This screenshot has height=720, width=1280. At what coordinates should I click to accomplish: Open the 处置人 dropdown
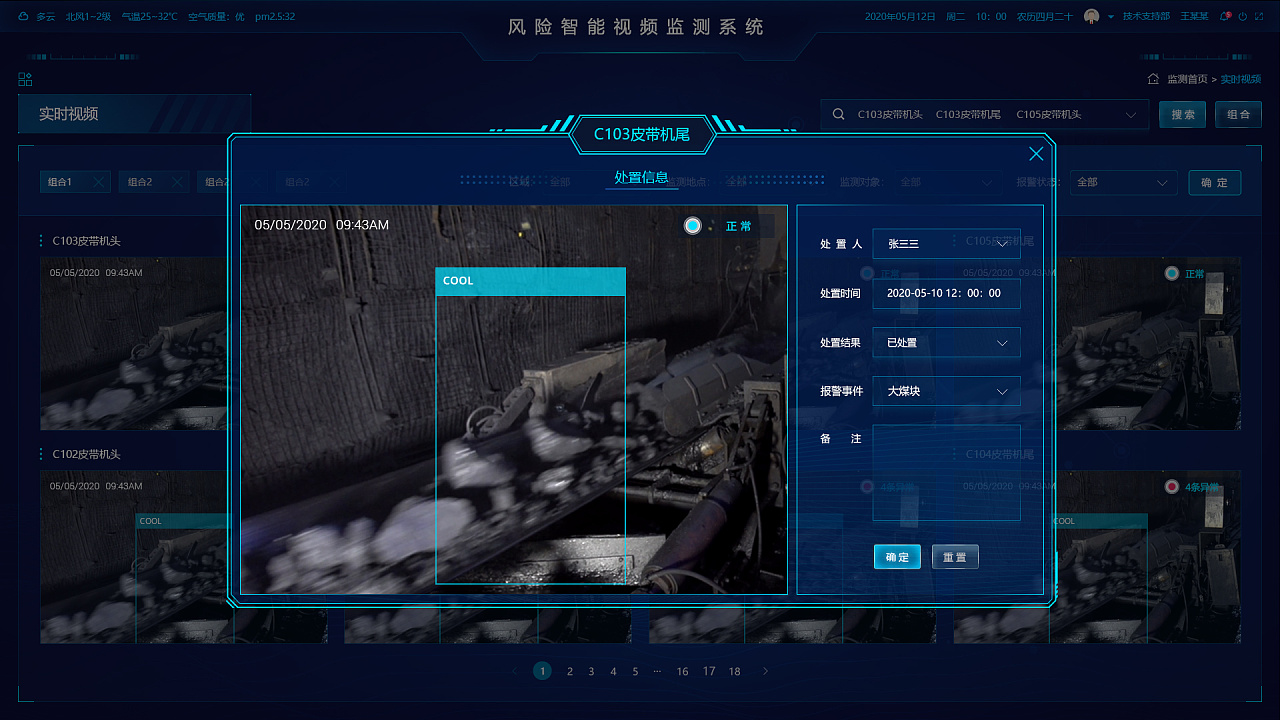[946, 244]
